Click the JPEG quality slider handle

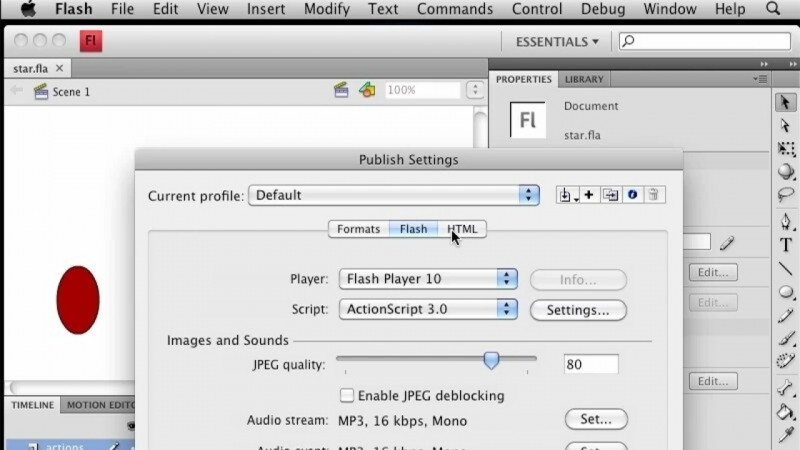tap(491, 360)
